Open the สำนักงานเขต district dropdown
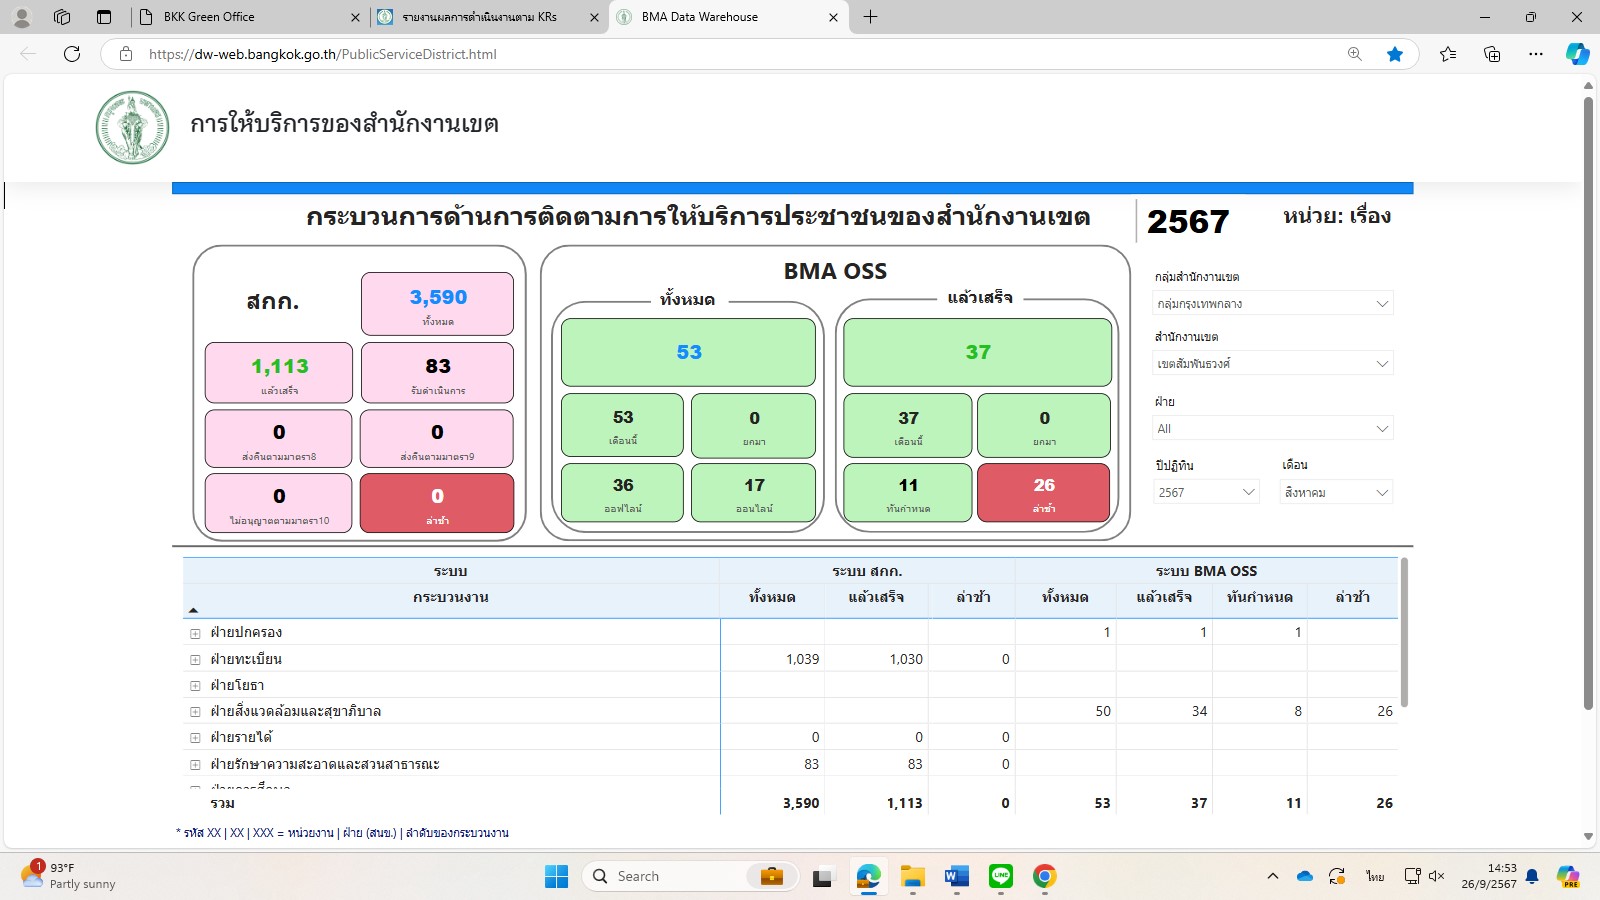1600x900 pixels. [x=1272, y=364]
